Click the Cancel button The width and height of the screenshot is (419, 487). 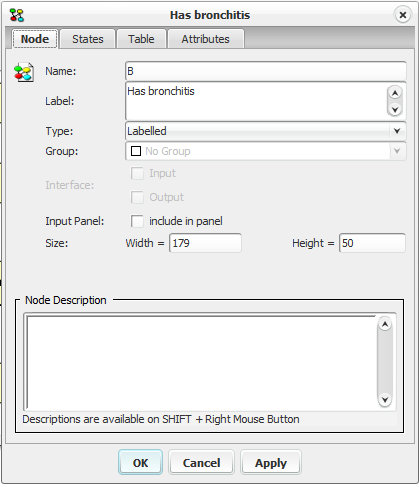[x=201, y=463]
